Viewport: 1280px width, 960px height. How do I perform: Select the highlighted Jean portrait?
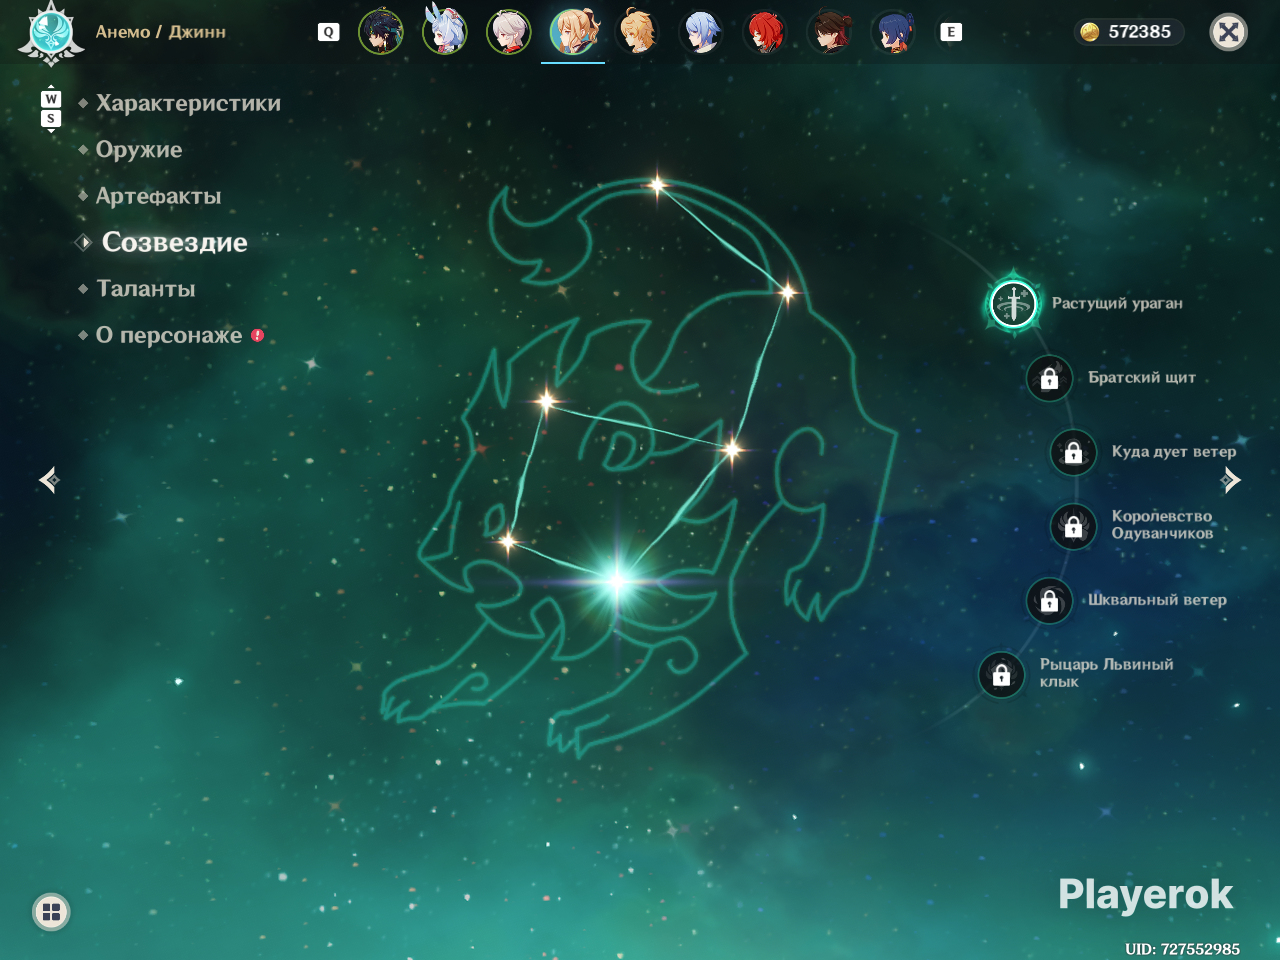pos(573,32)
